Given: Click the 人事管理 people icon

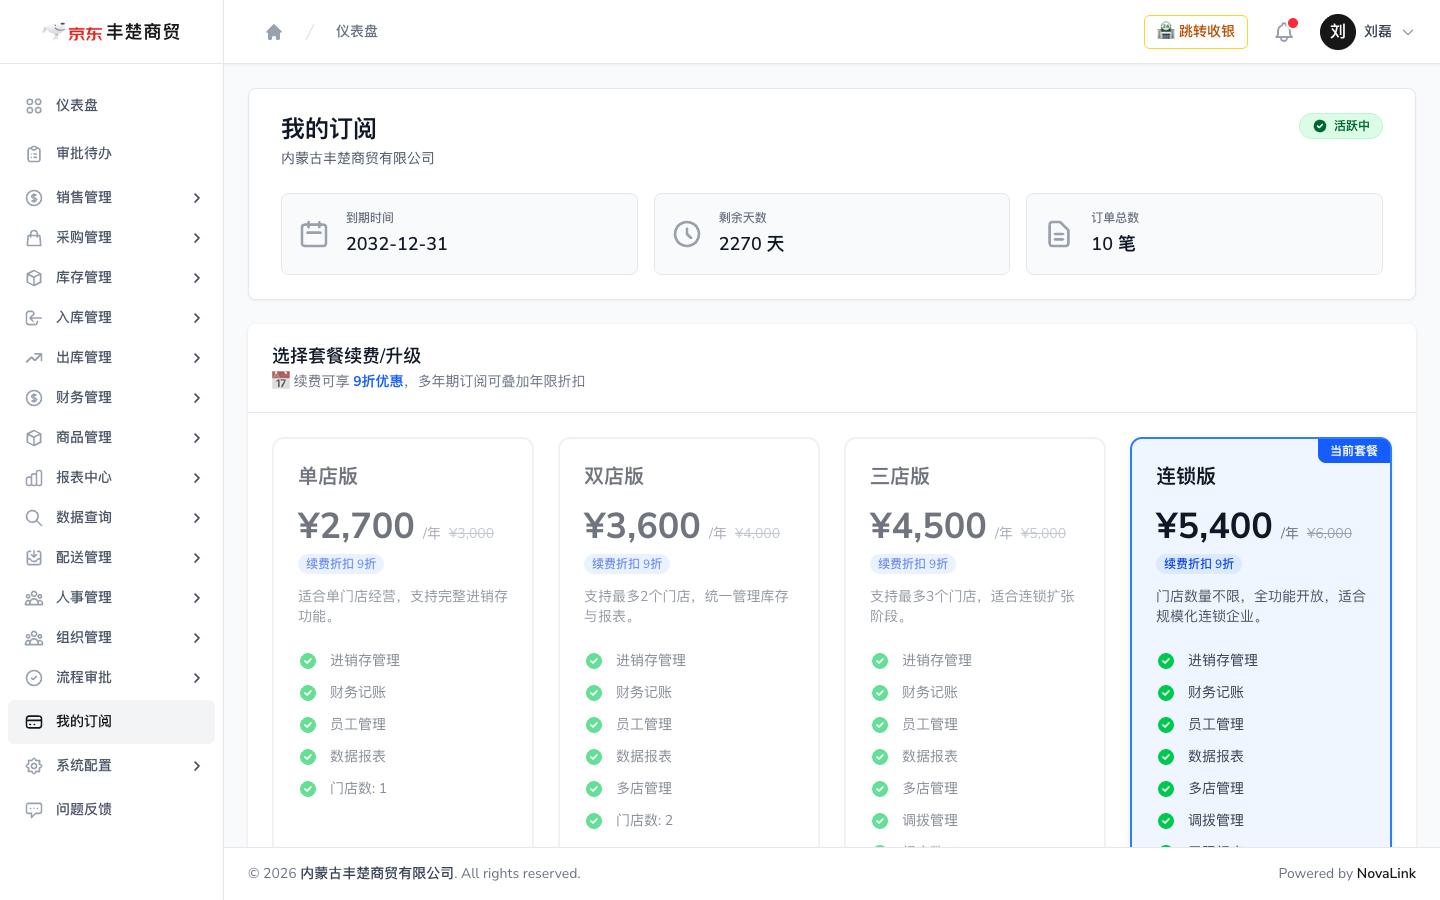Looking at the screenshot, I should click(34, 598).
